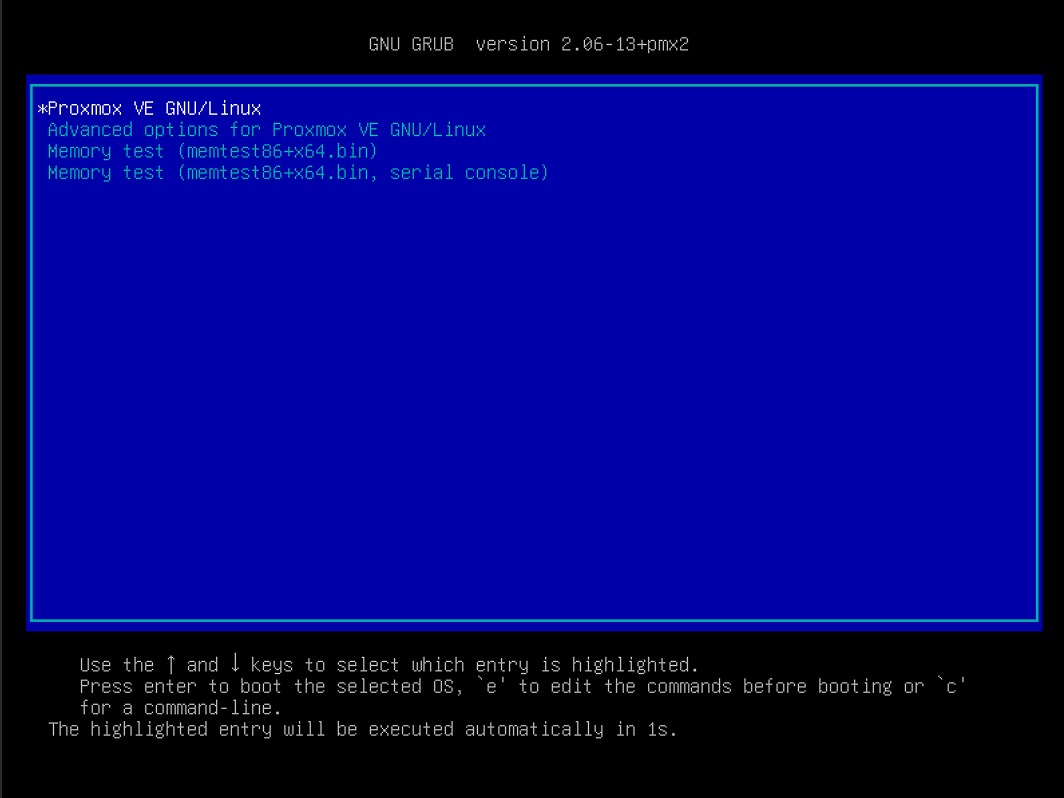
Task: Select the Proxmox VE GNU/Linux boot entry
Action: (x=155, y=109)
